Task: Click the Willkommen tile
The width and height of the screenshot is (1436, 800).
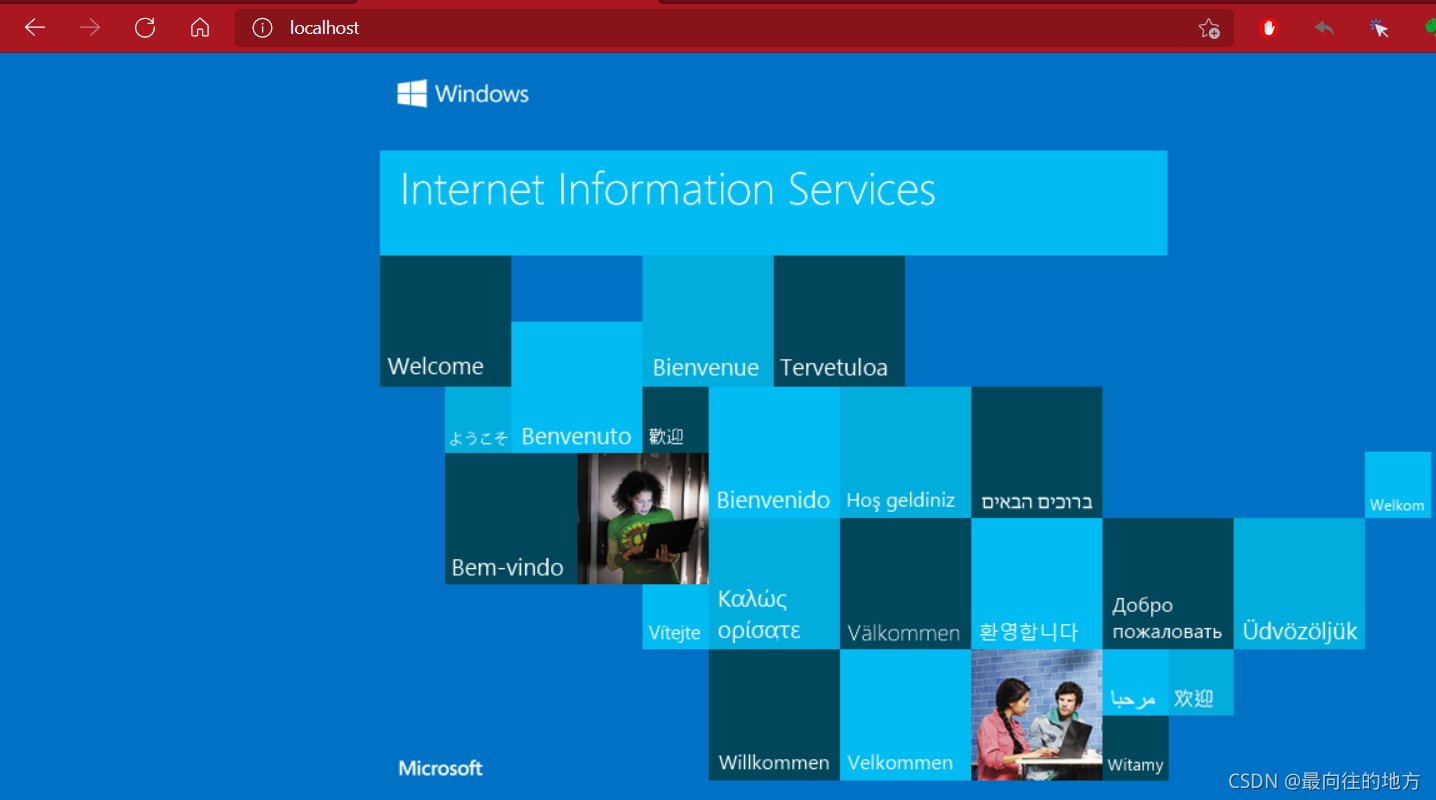Action: pyautogui.click(x=774, y=715)
